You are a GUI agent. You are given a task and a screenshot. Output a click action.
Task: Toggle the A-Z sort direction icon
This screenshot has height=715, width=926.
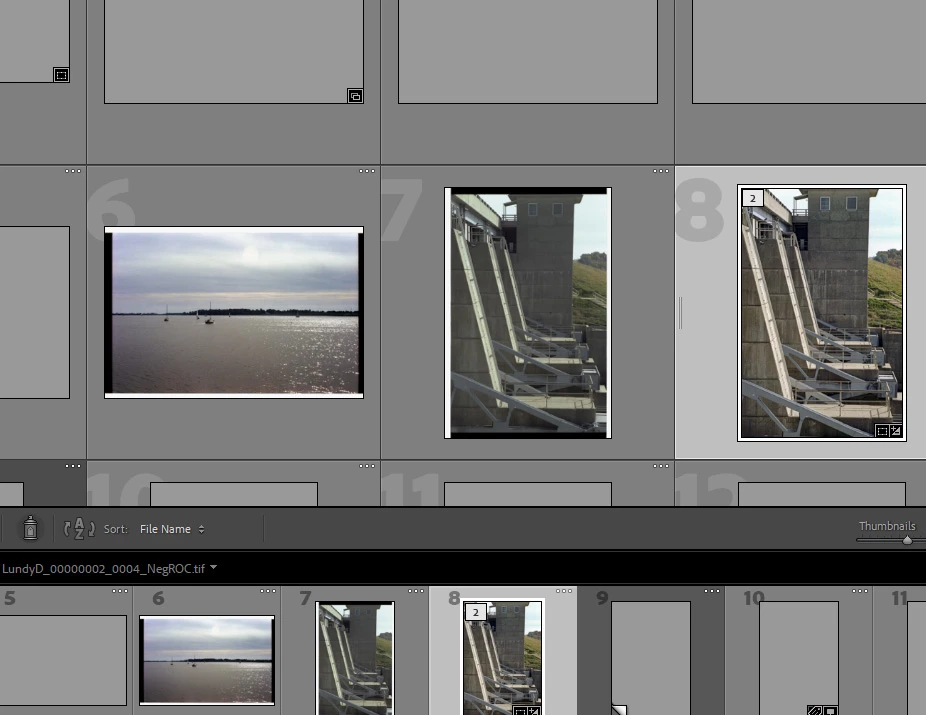point(79,528)
